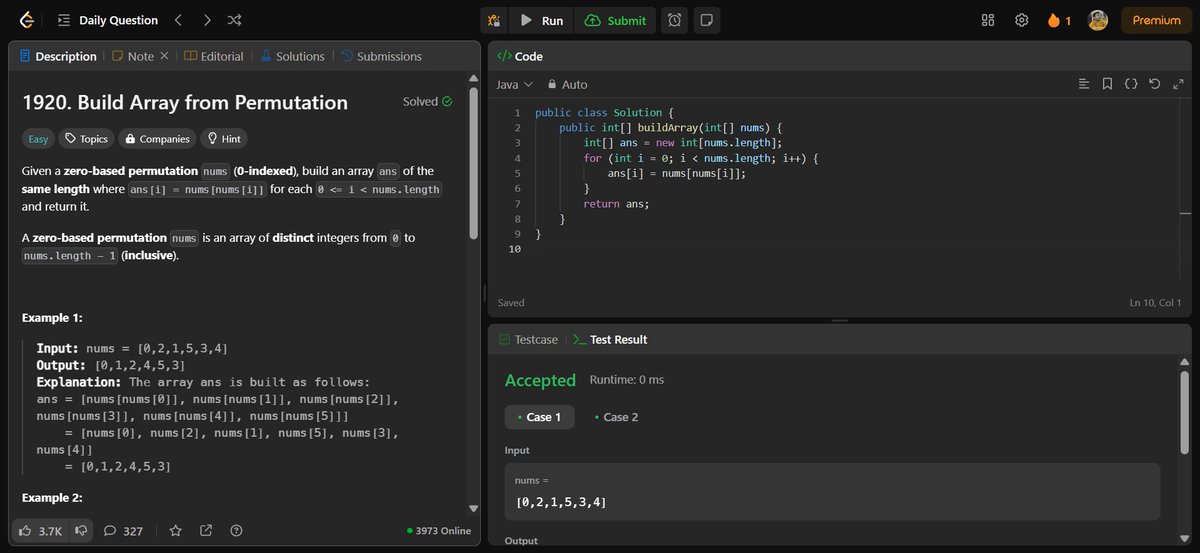
Task: Click the nums input value box
Action: 832,491
